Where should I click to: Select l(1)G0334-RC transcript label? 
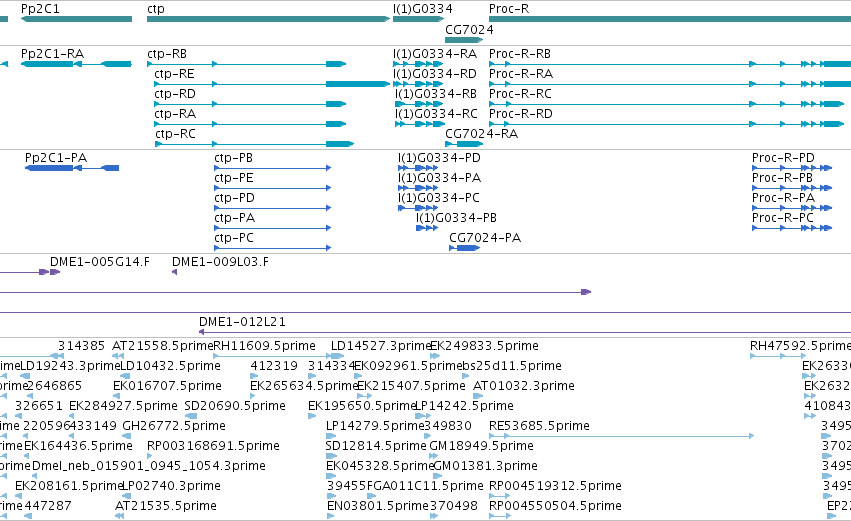point(436,114)
